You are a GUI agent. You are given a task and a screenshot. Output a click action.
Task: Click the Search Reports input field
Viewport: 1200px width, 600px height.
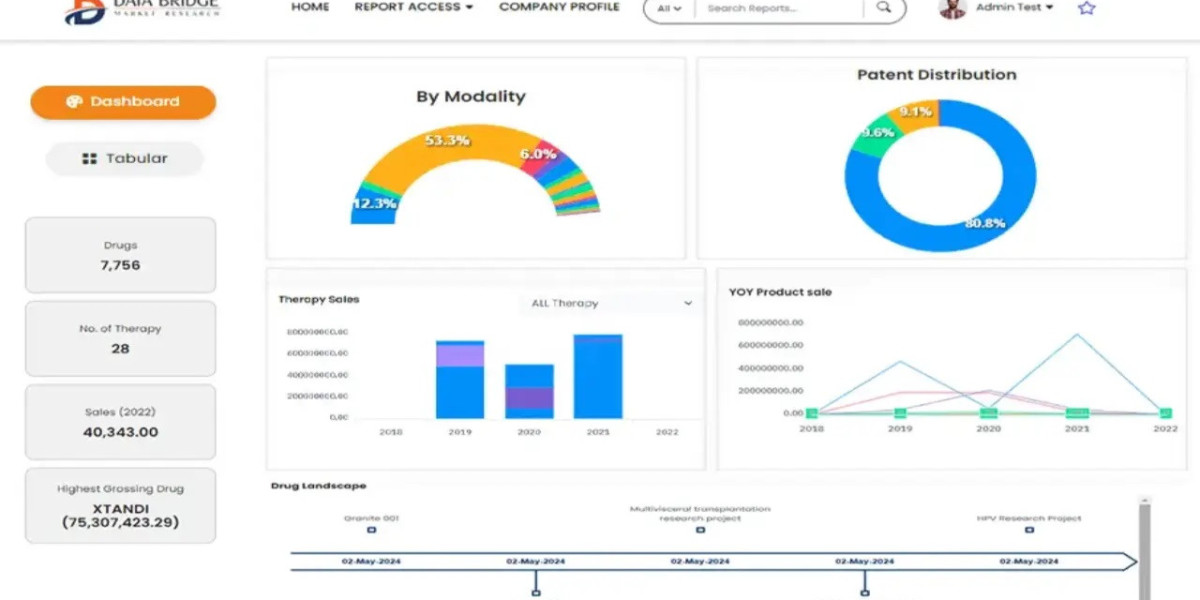780,9
